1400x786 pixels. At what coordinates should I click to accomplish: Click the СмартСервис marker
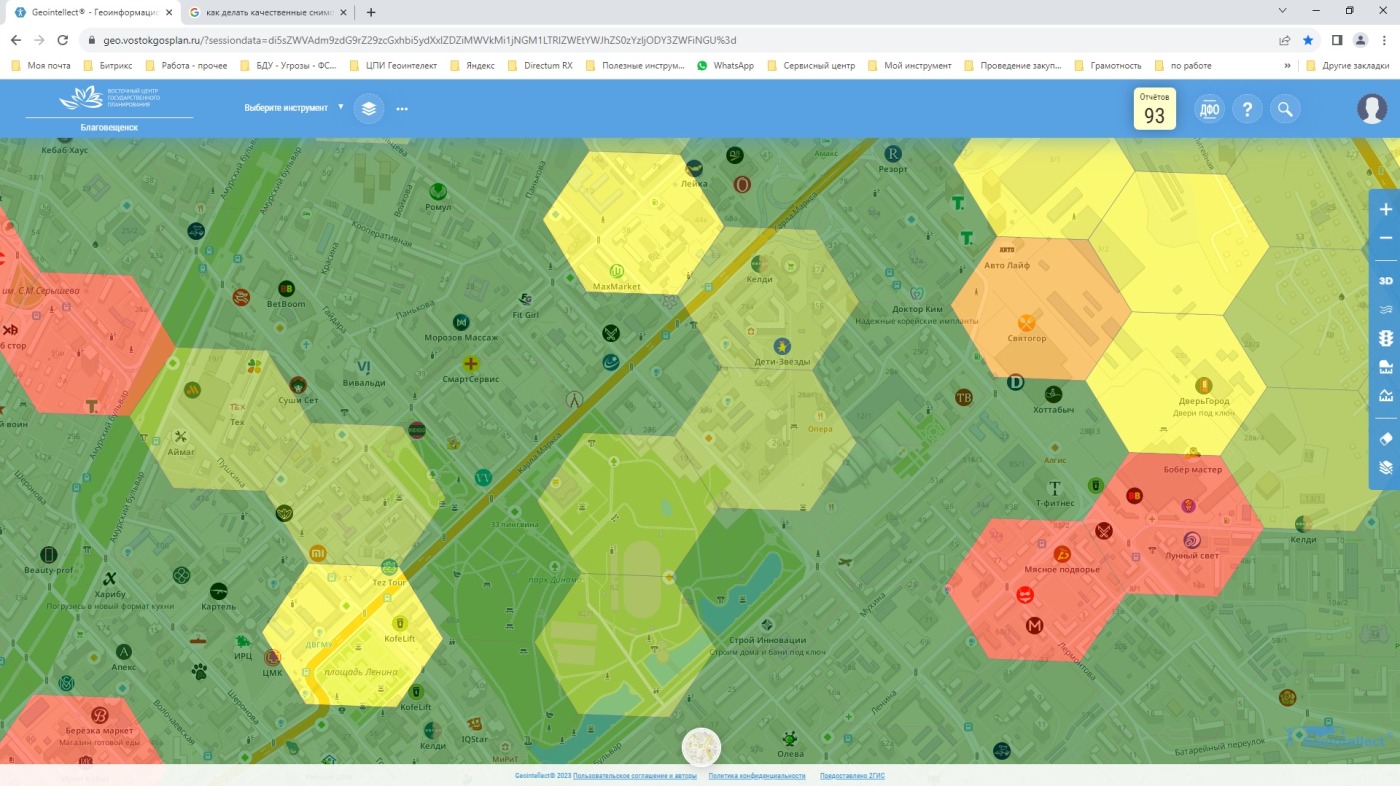(470, 364)
